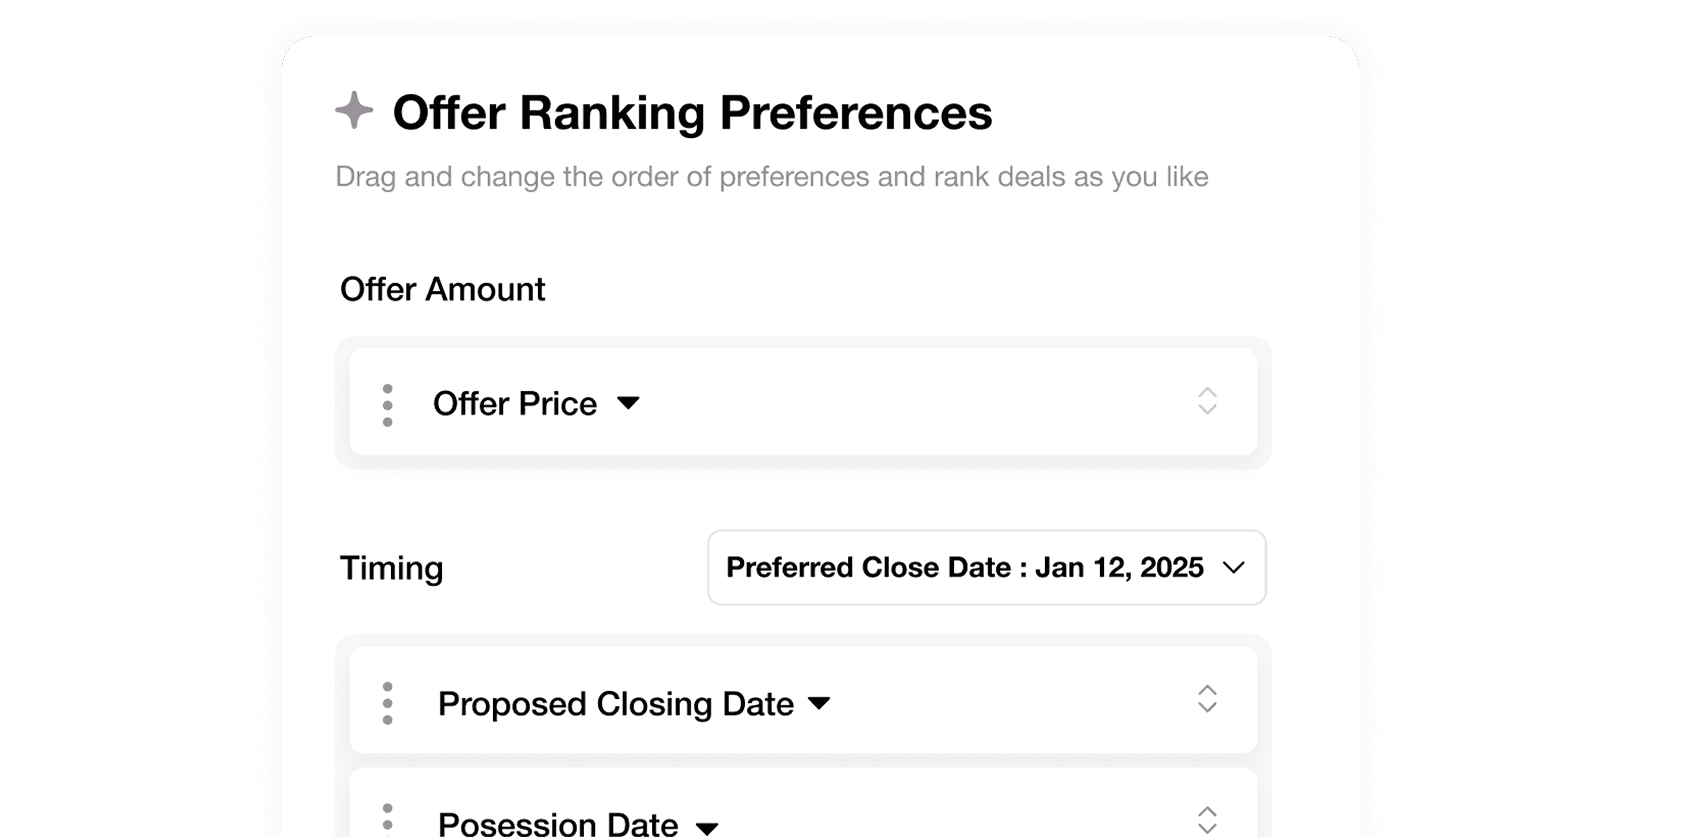Select the Posession Date label

(x=558, y=823)
